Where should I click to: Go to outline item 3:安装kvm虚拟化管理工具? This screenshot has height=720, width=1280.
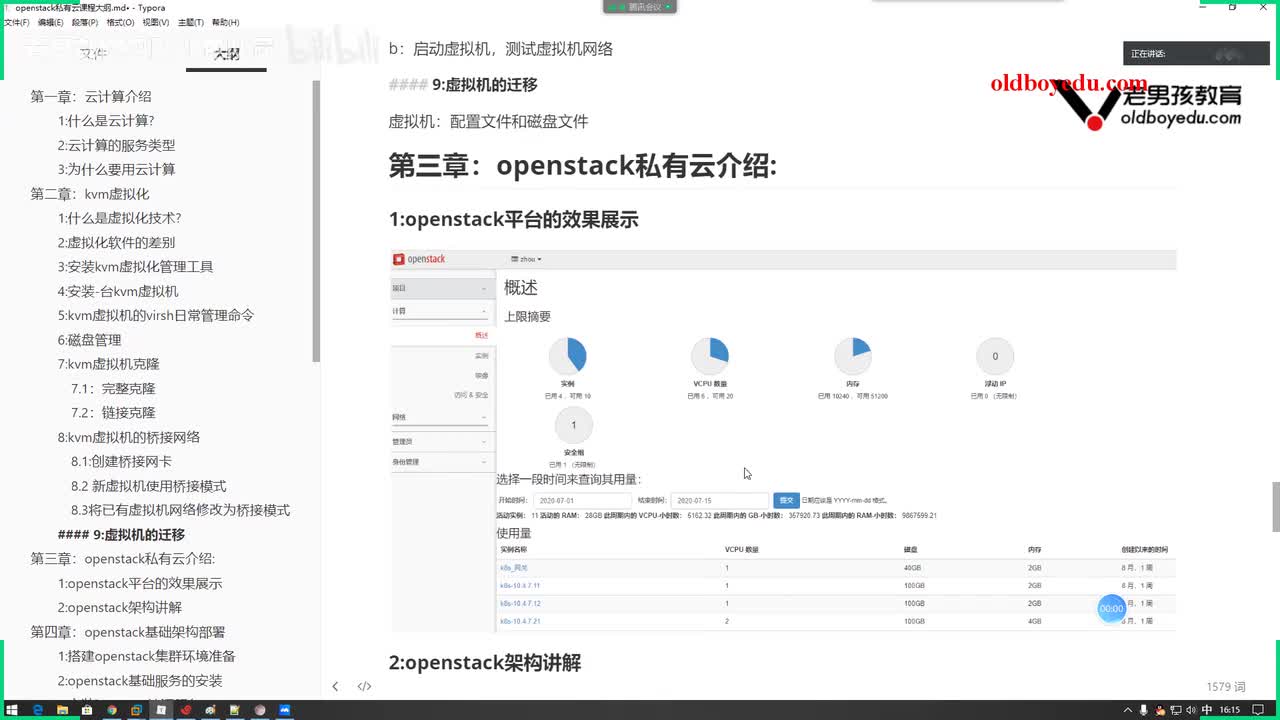pos(135,267)
